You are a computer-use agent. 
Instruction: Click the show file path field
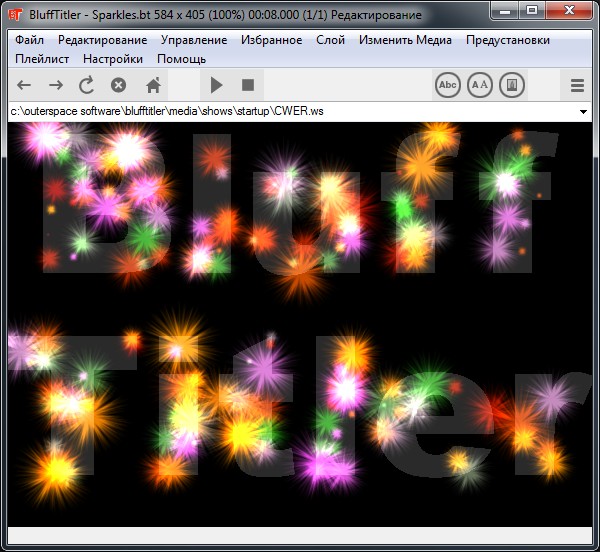pyautogui.click(x=290, y=112)
